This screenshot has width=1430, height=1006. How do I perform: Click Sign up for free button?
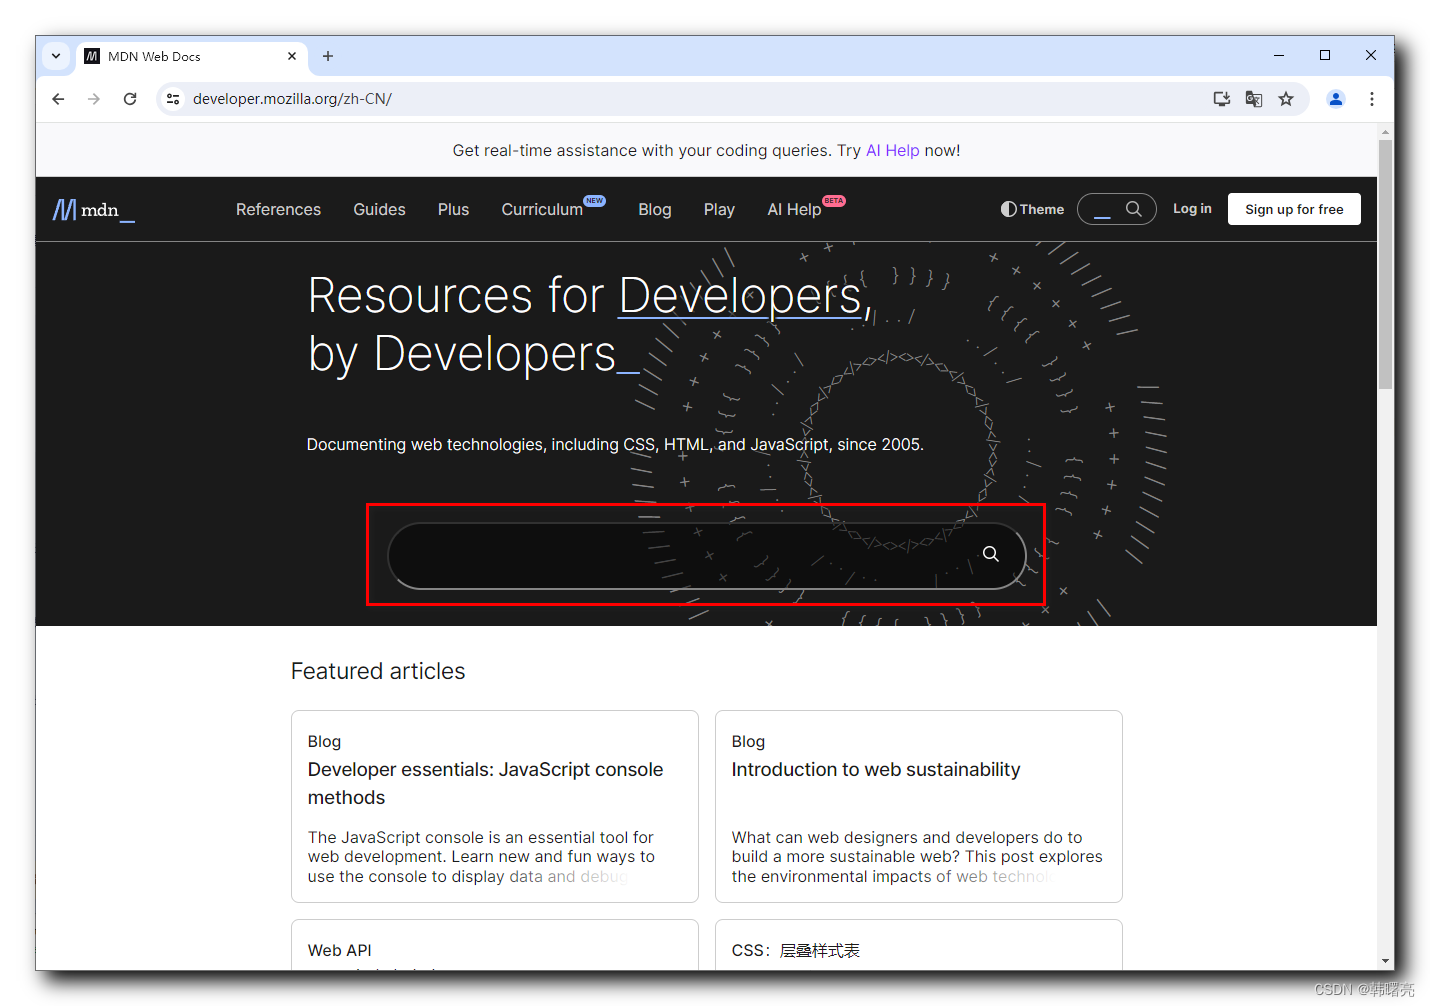click(x=1294, y=209)
